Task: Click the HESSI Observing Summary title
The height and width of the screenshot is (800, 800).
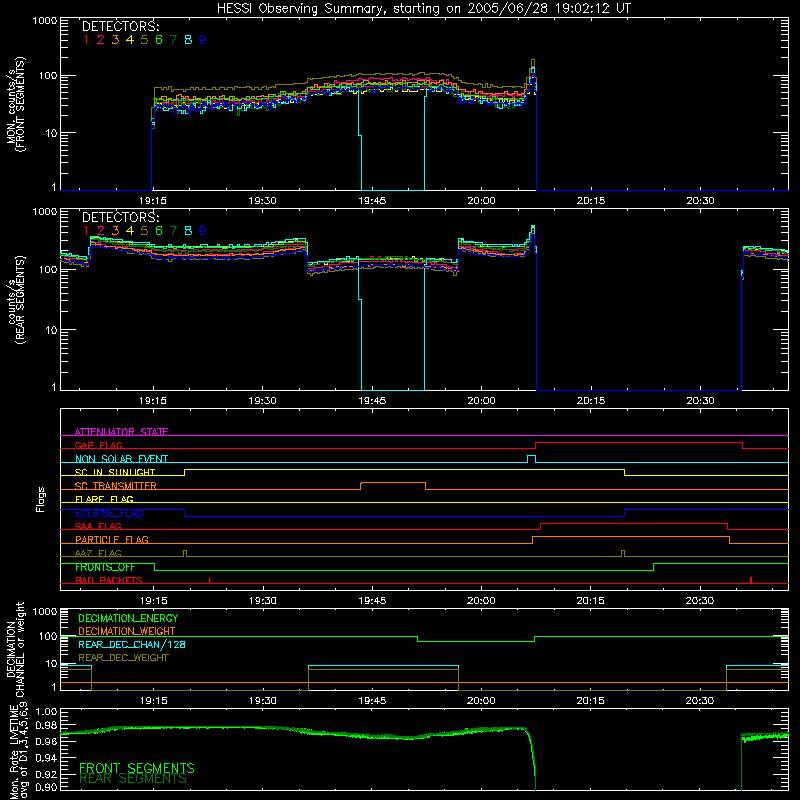Action: pos(423,8)
